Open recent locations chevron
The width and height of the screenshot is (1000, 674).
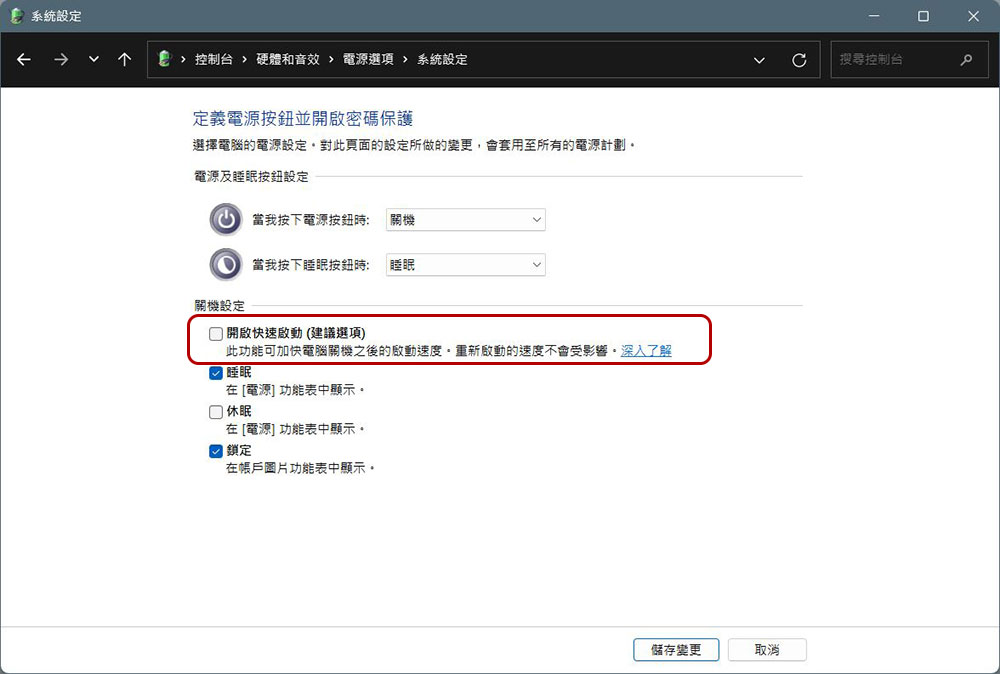94,59
